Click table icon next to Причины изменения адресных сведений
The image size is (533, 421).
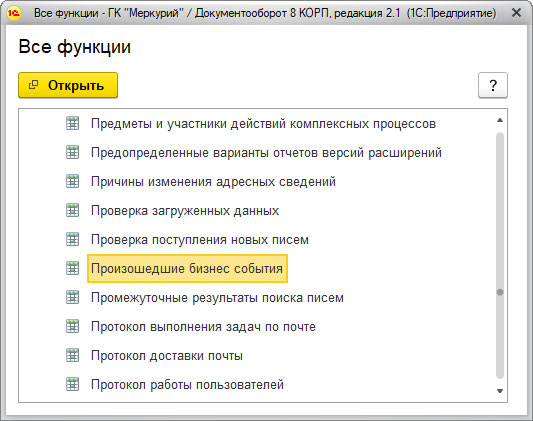[72, 181]
